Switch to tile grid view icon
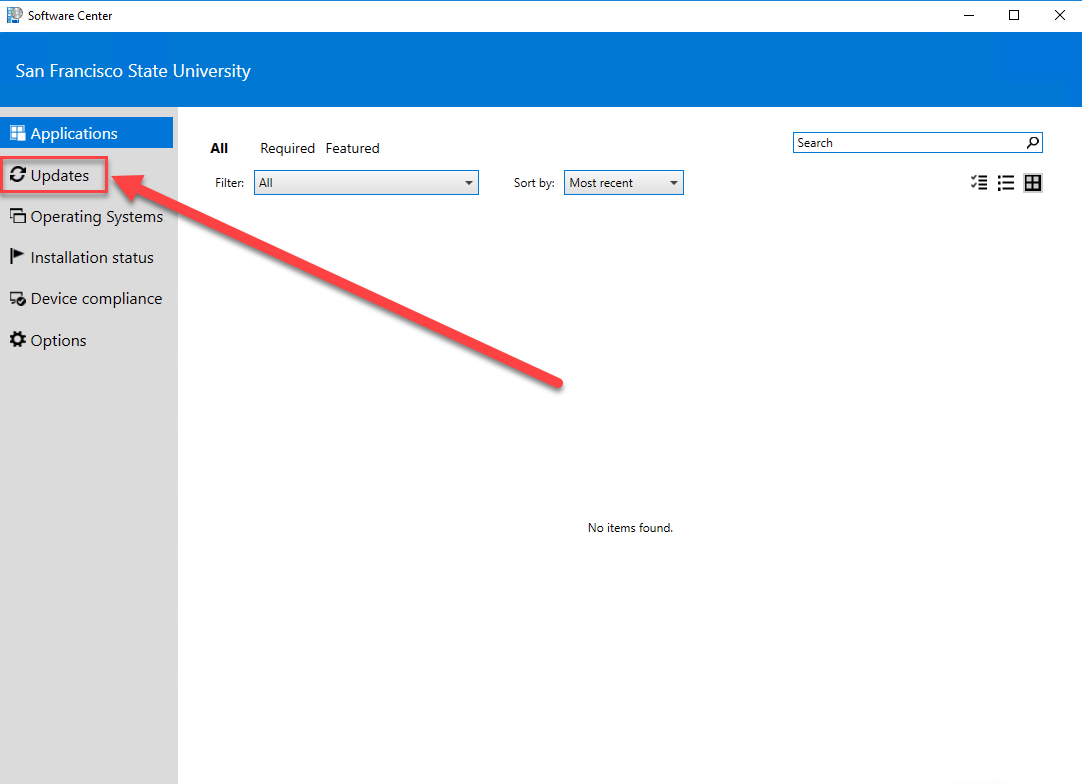 (x=1033, y=183)
